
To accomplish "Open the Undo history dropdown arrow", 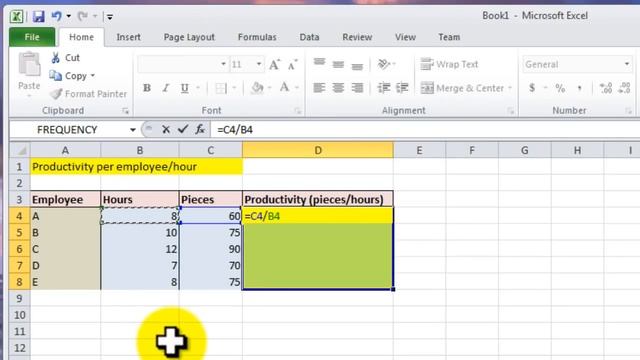I will [x=69, y=16].
